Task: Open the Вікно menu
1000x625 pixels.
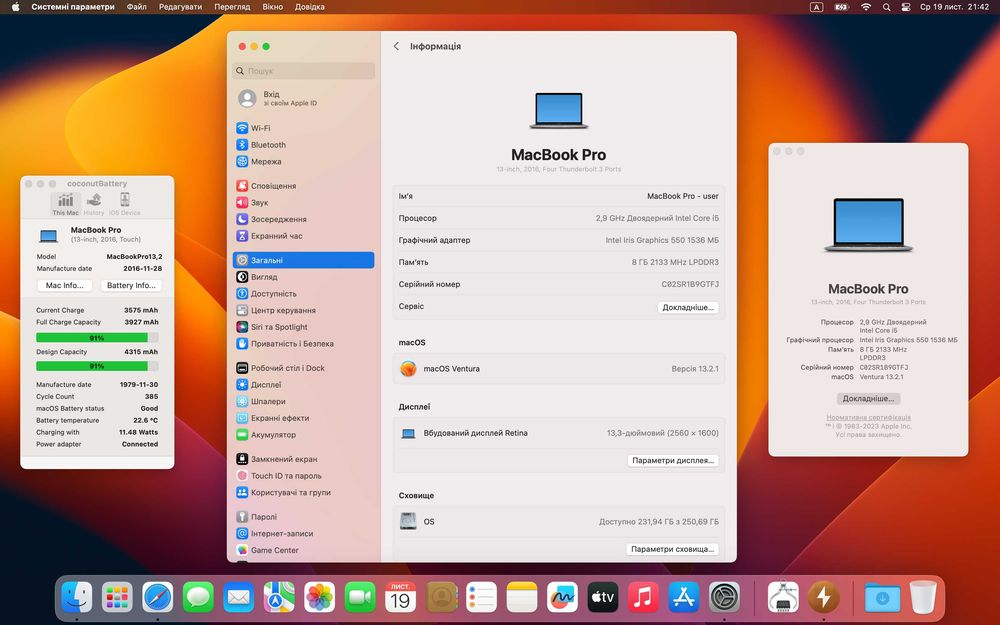Action: tap(272, 7)
